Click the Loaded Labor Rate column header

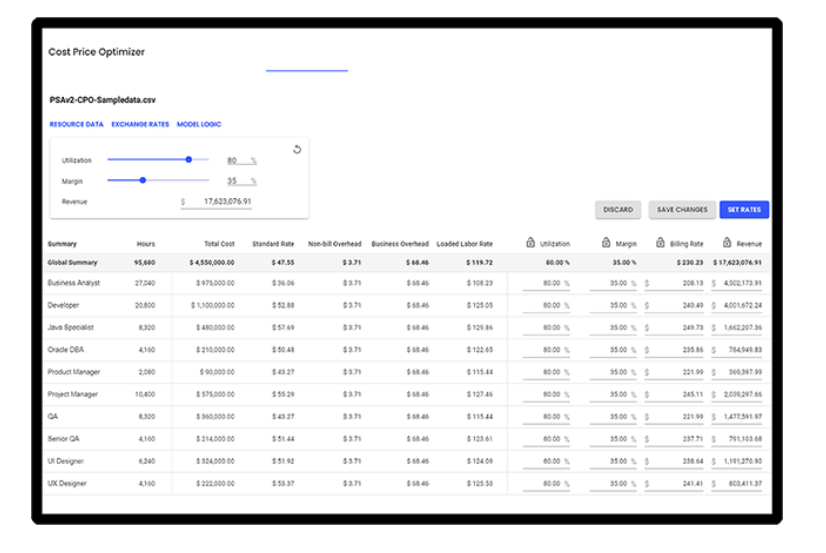pyautogui.click(x=465, y=244)
